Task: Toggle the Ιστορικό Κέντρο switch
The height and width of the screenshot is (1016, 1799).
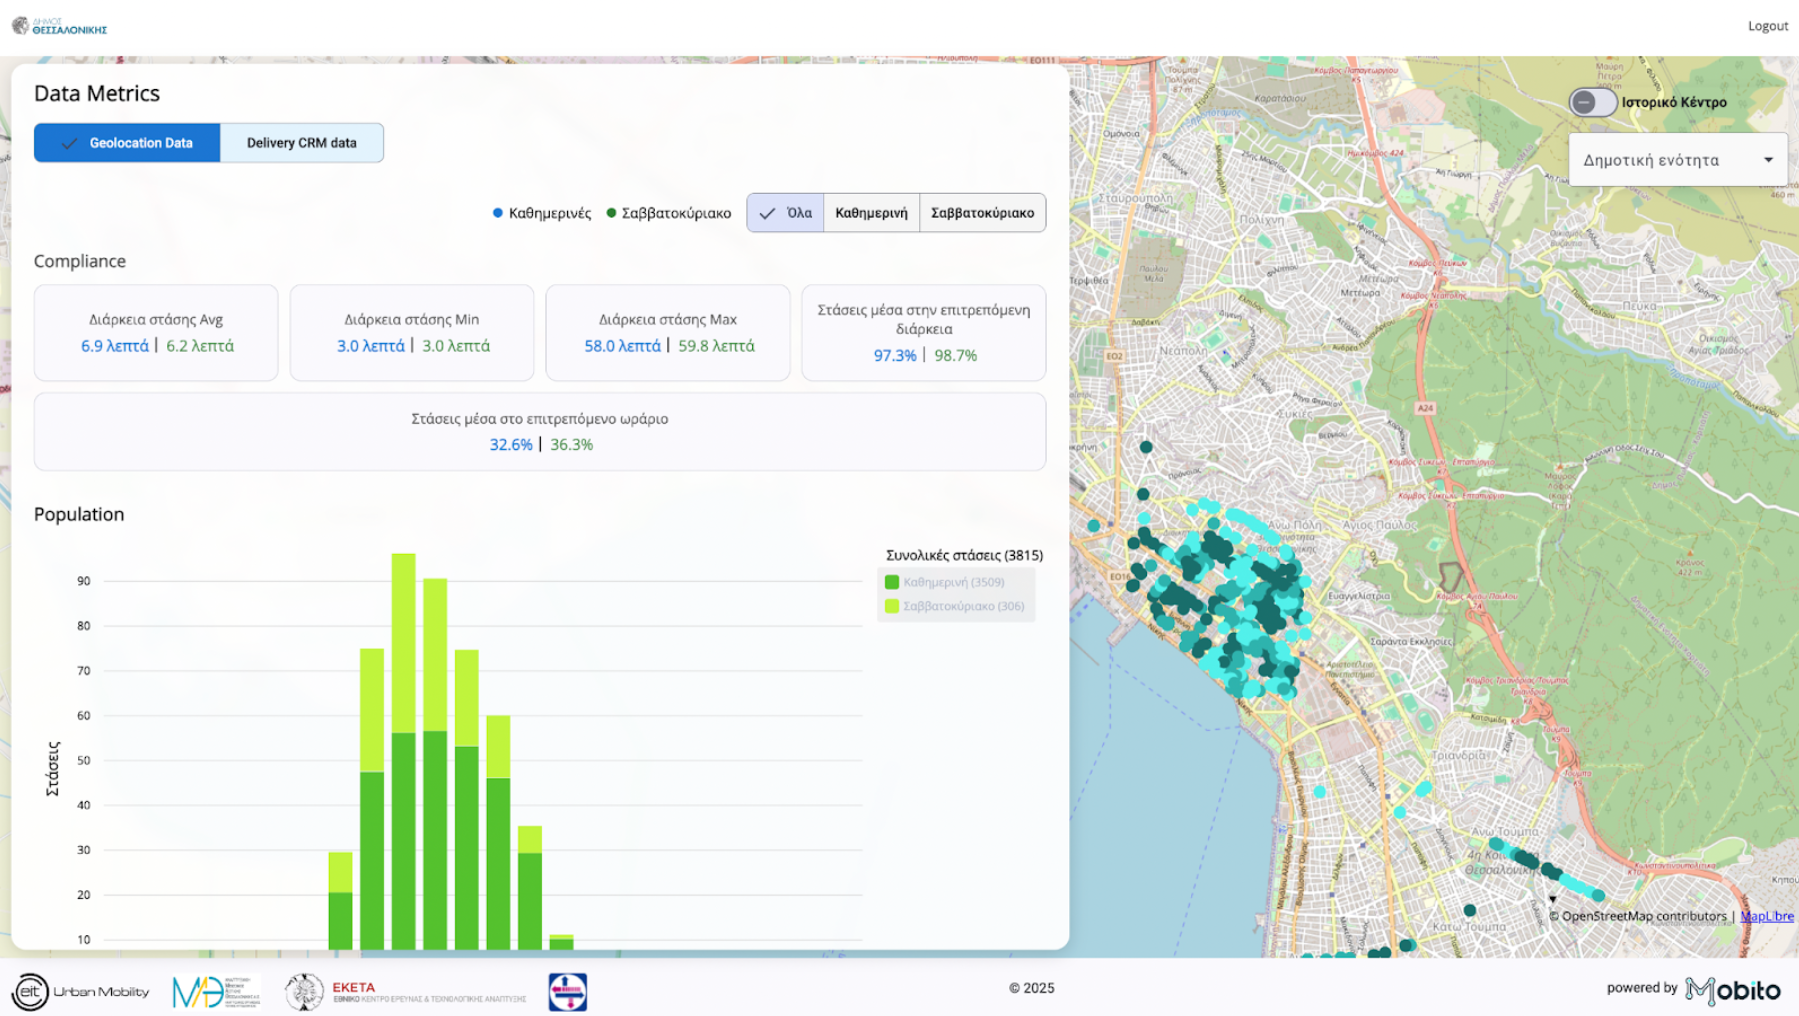Action: click(1591, 102)
